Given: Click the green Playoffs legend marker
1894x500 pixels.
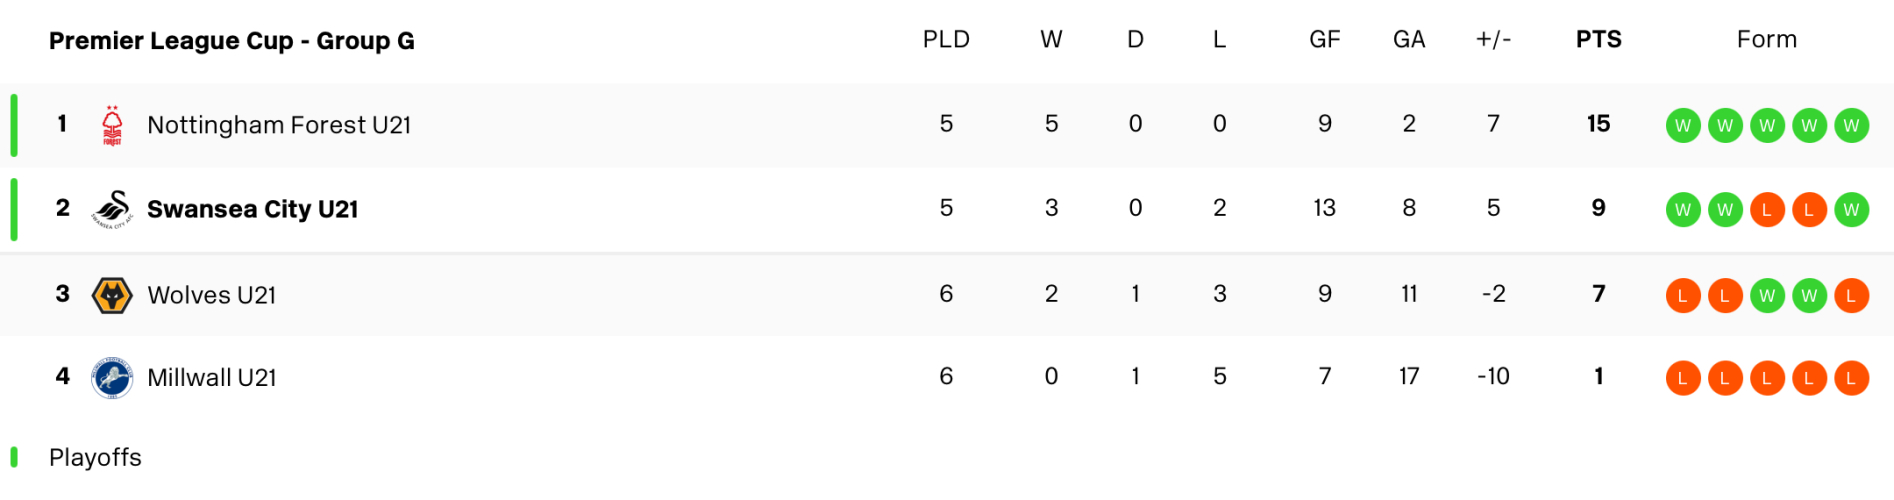Looking at the screenshot, I should [14, 457].
